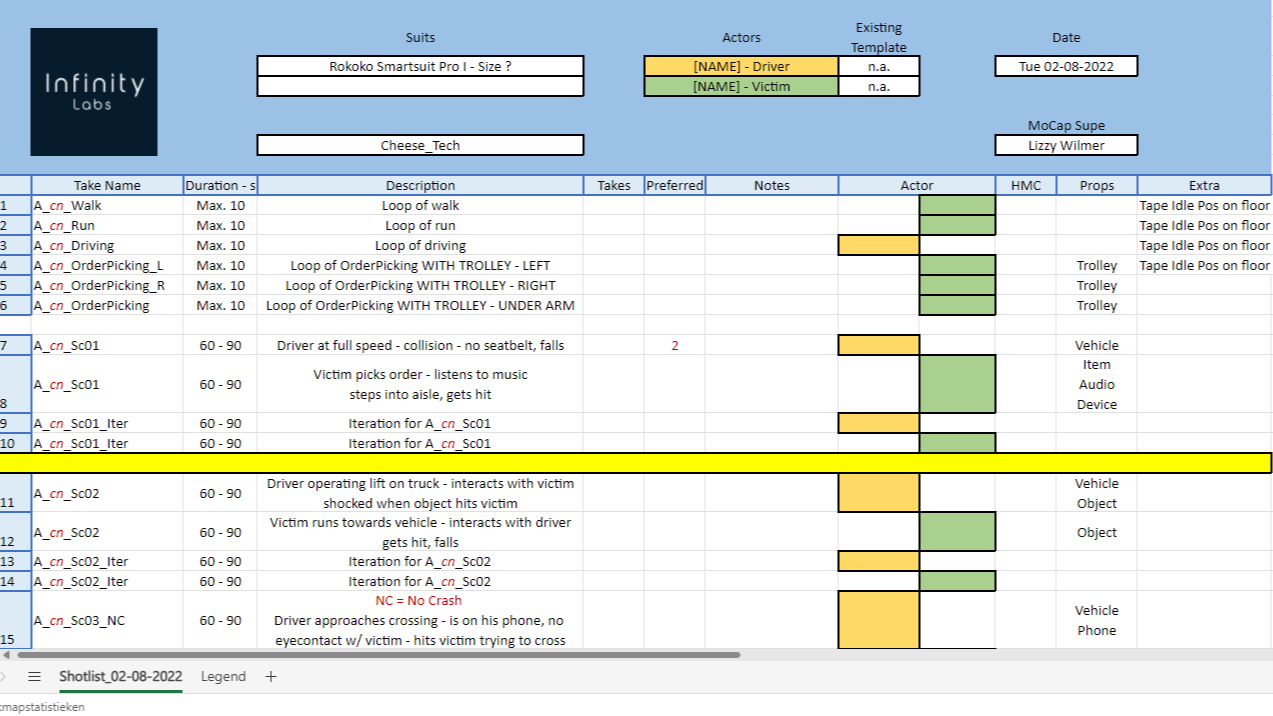Select the Shotlist_02-08-2022 sheet tab
The width and height of the screenshot is (1273, 716).
click(120, 677)
